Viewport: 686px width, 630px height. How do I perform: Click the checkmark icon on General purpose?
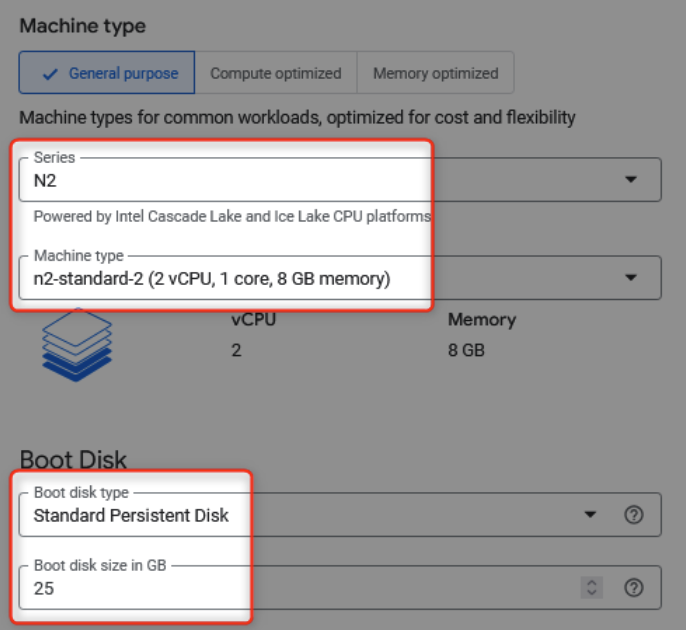click(50, 73)
